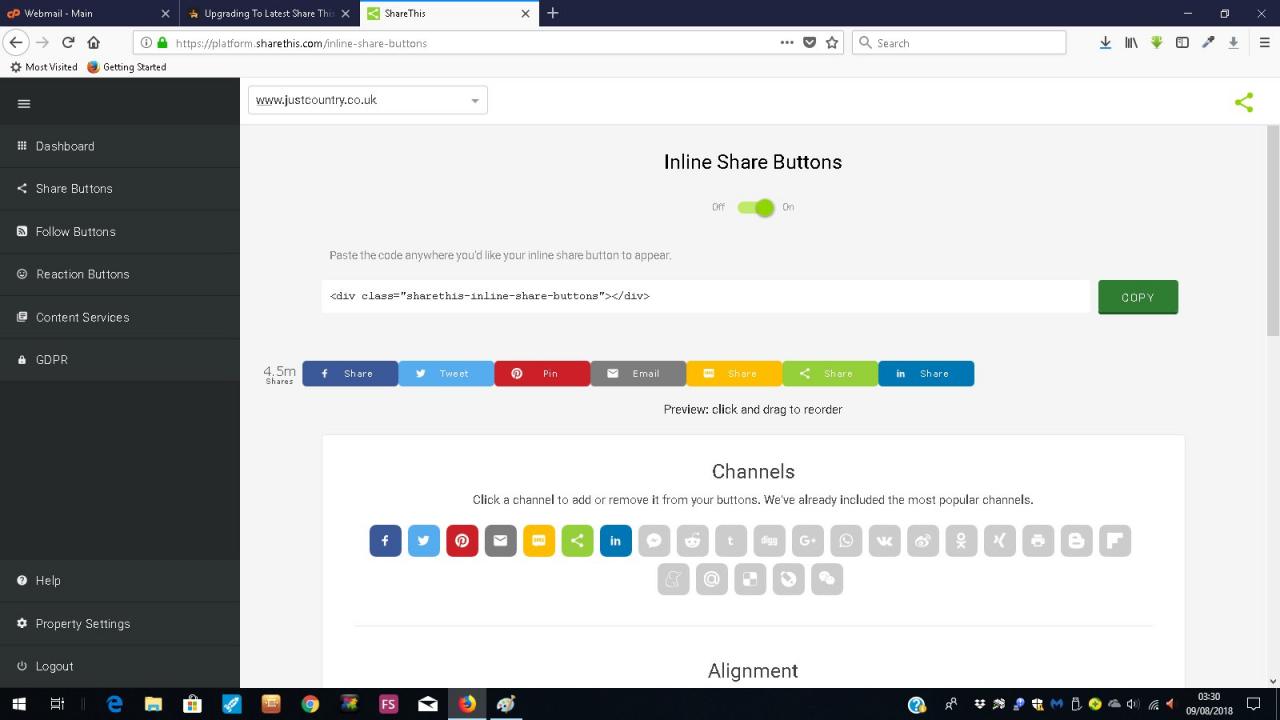Toggle the Pinterest channel icon
Viewport: 1280px width, 720px height.
tap(462, 541)
